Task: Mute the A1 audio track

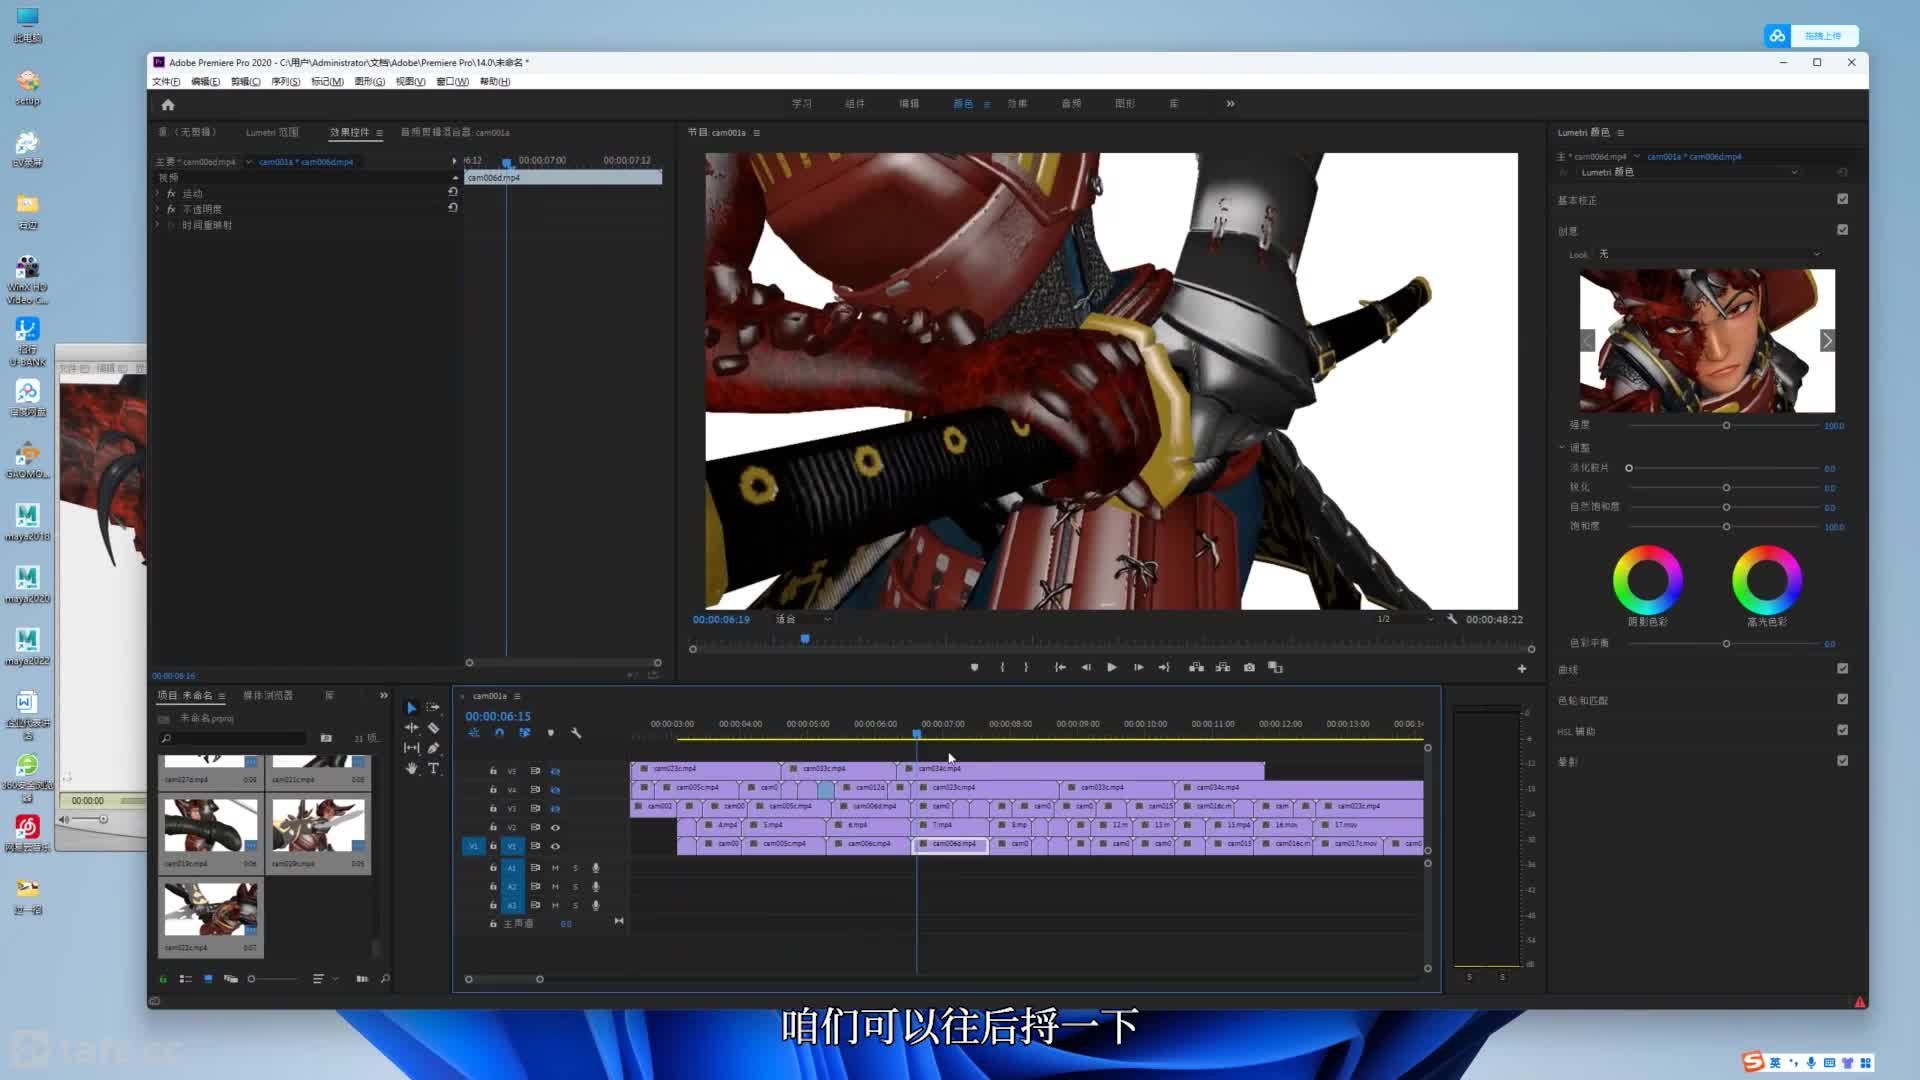Action: (x=555, y=868)
